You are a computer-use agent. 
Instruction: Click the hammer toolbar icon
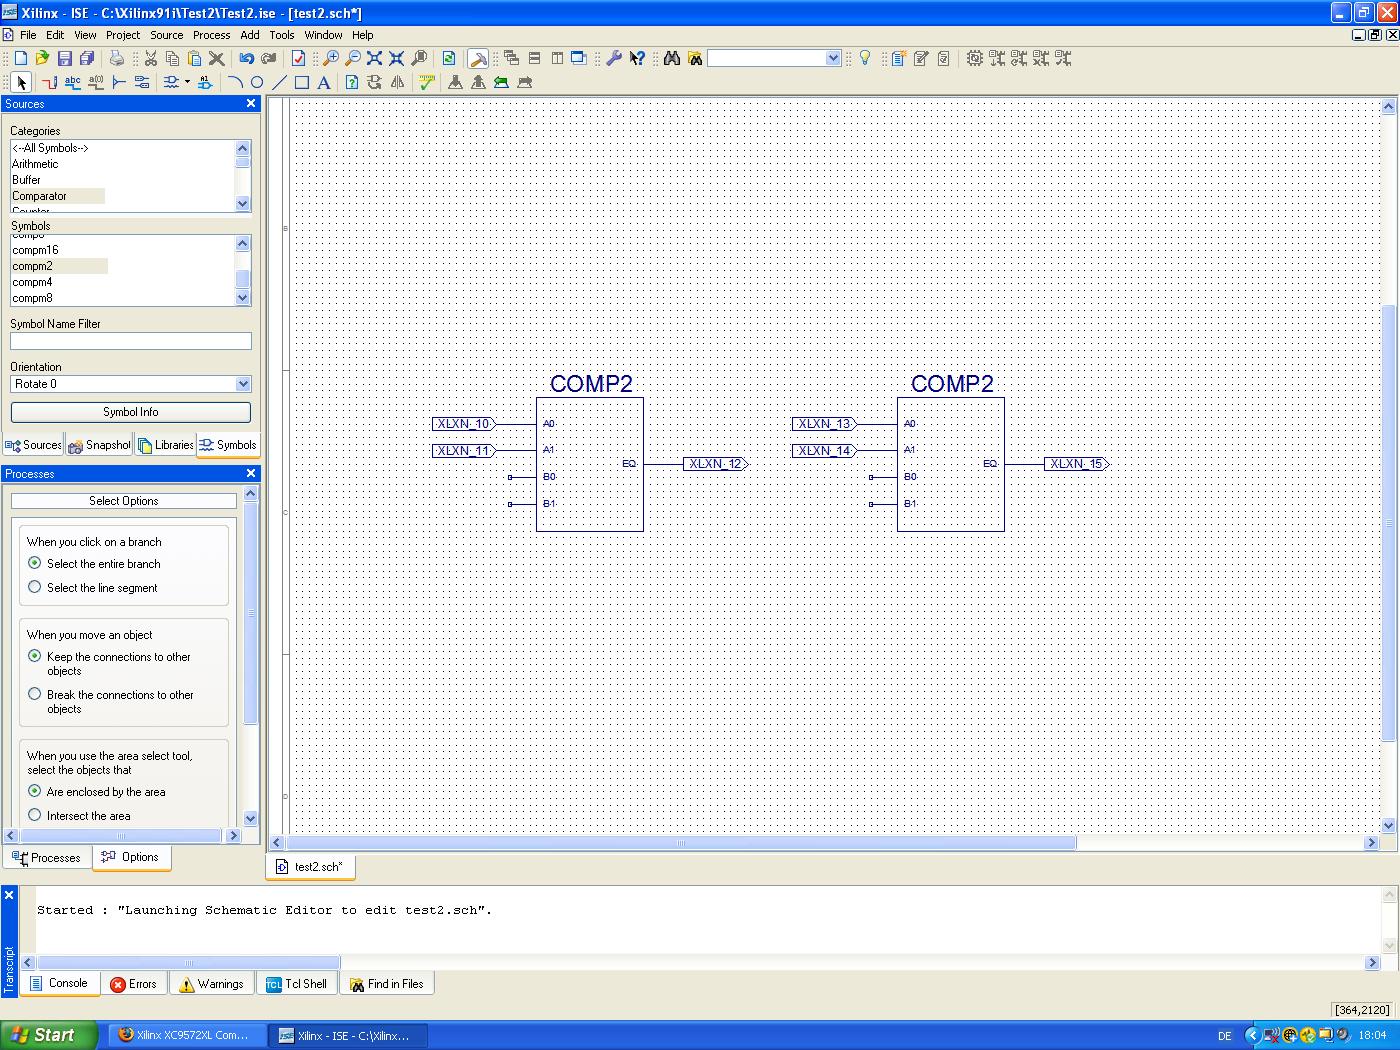(x=478, y=59)
